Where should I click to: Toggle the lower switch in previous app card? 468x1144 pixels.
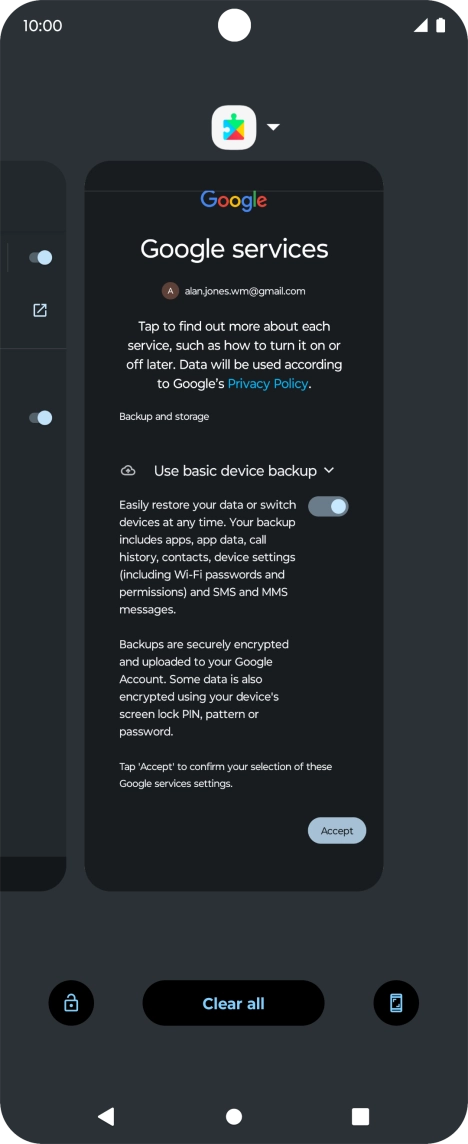tap(41, 417)
